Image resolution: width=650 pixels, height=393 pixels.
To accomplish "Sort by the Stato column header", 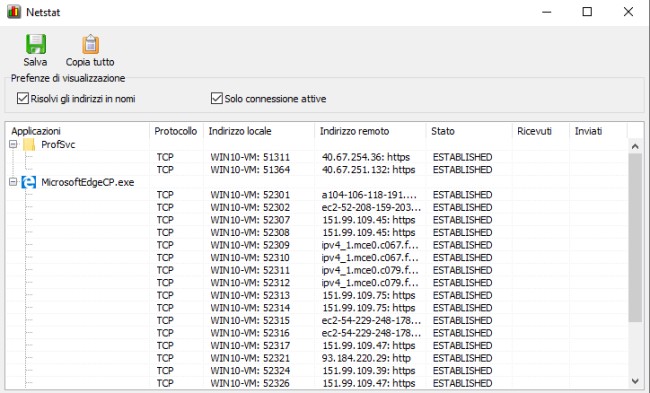I will (469, 131).
